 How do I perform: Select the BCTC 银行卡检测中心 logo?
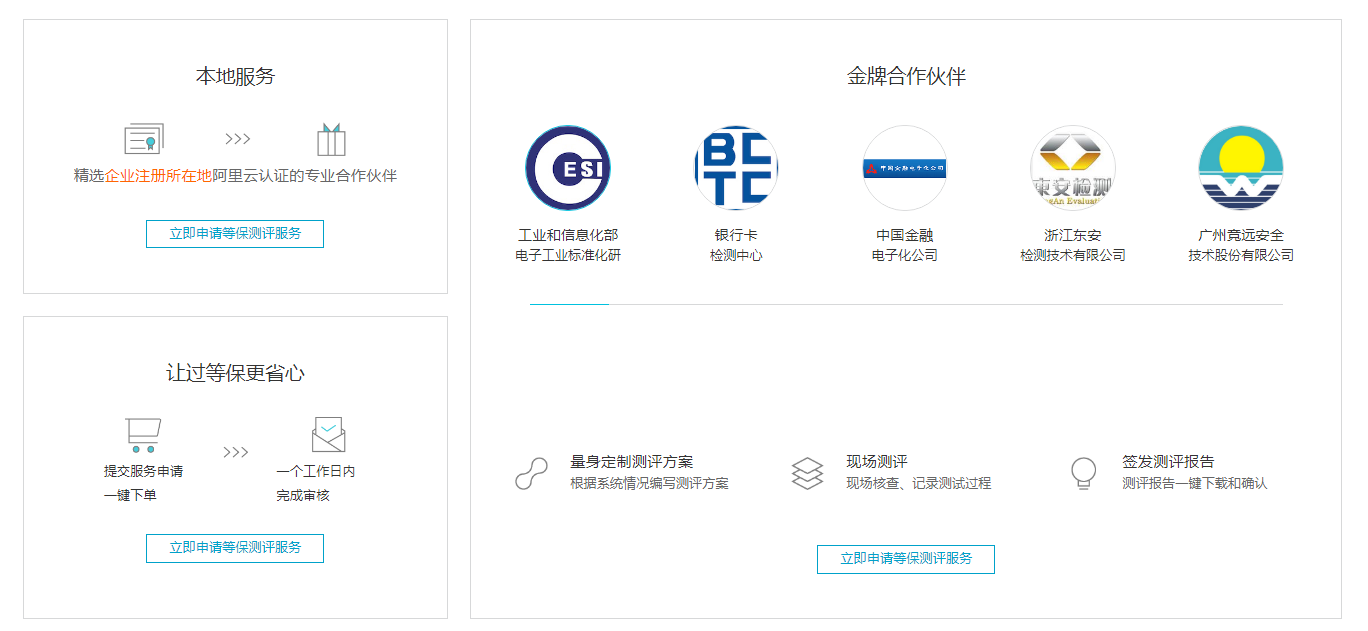pyautogui.click(x=736, y=168)
